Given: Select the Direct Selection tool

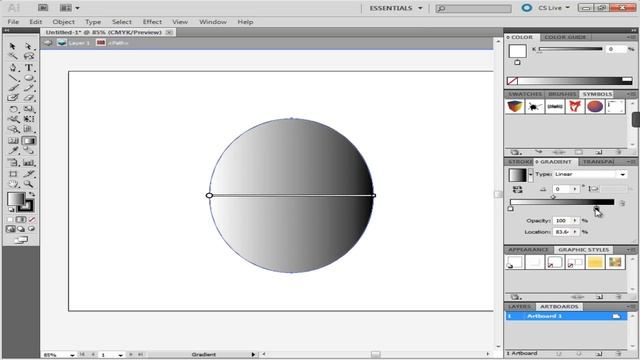Looking at the screenshot, I should pyautogui.click(x=28, y=46).
